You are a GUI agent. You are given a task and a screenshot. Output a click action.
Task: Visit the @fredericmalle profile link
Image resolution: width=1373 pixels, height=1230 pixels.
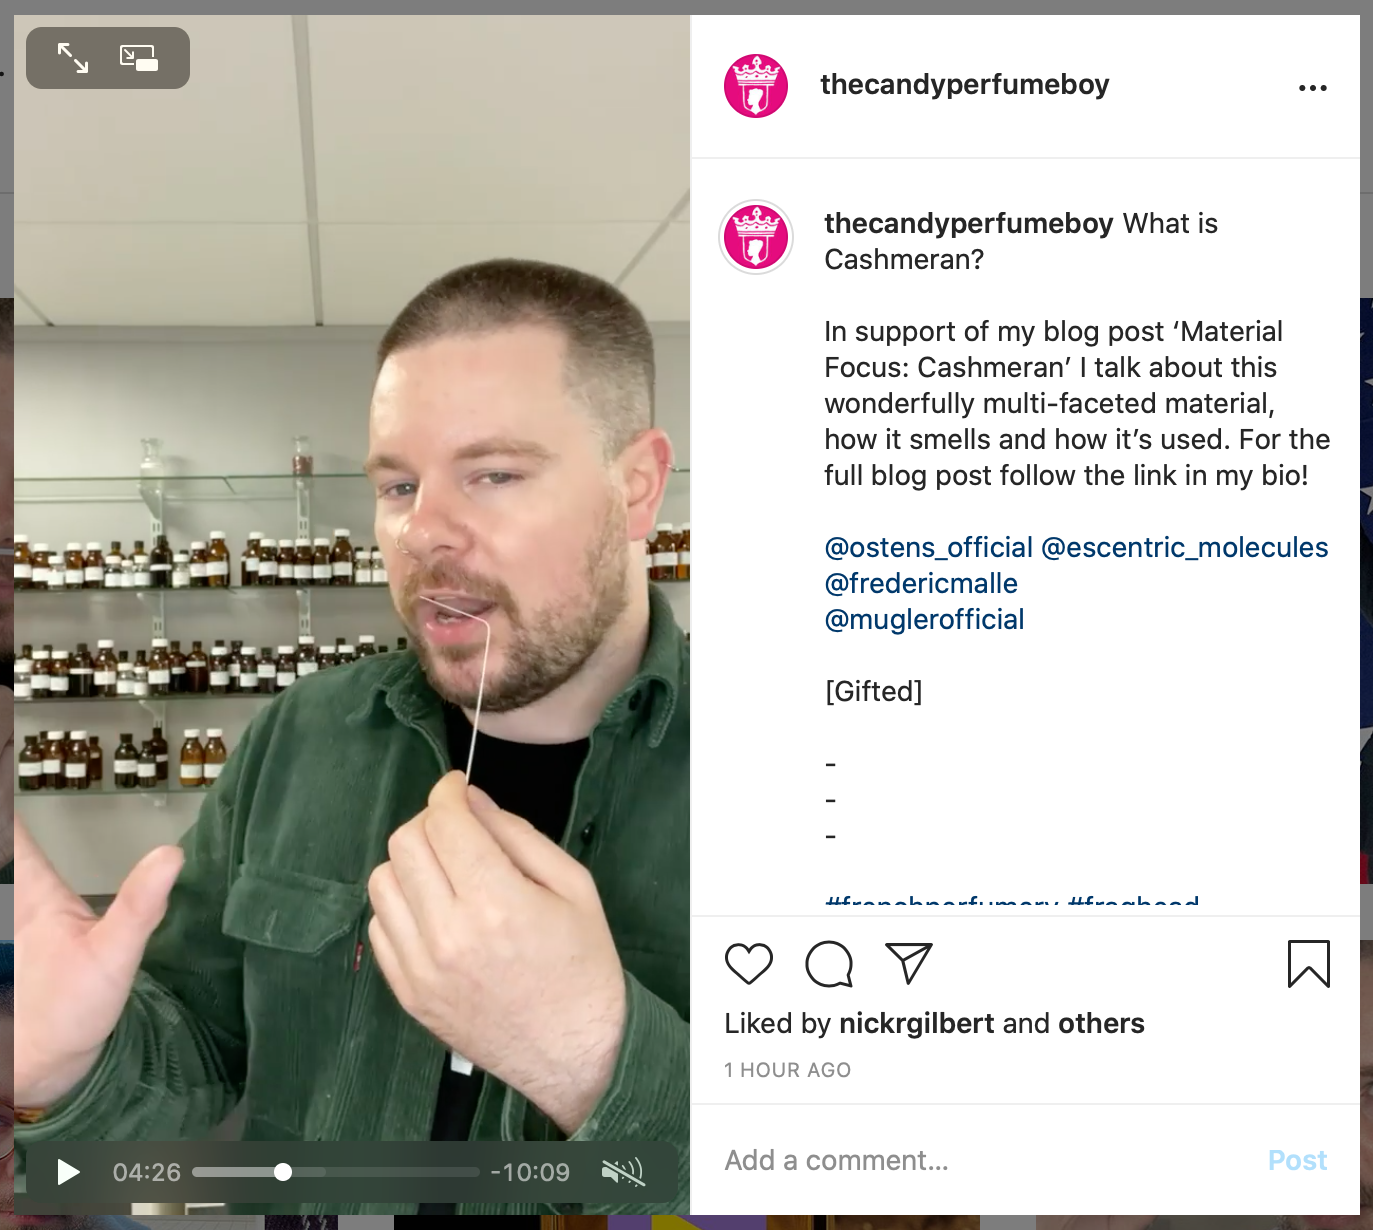pos(921,584)
